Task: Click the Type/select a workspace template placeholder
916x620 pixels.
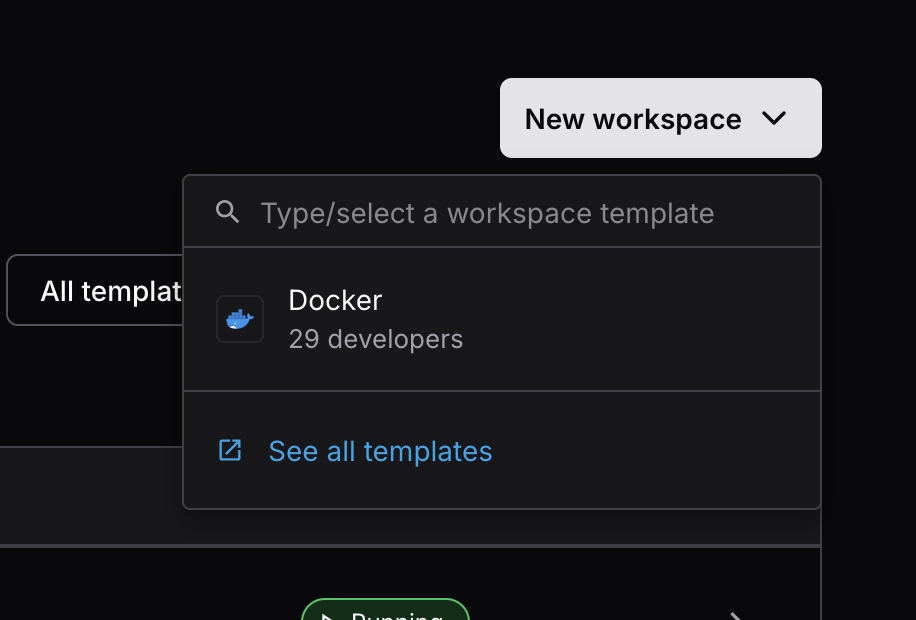Action: click(487, 213)
